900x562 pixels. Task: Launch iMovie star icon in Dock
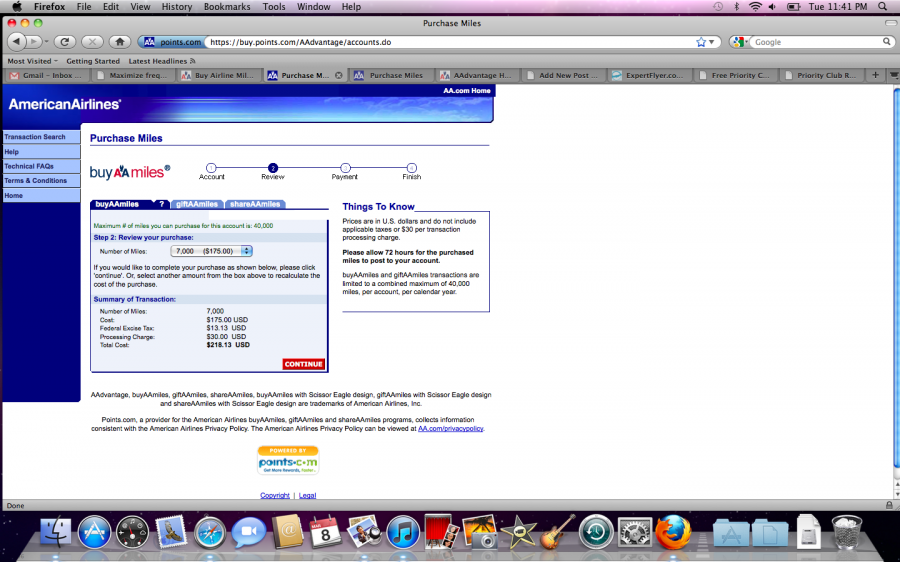click(518, 532)
